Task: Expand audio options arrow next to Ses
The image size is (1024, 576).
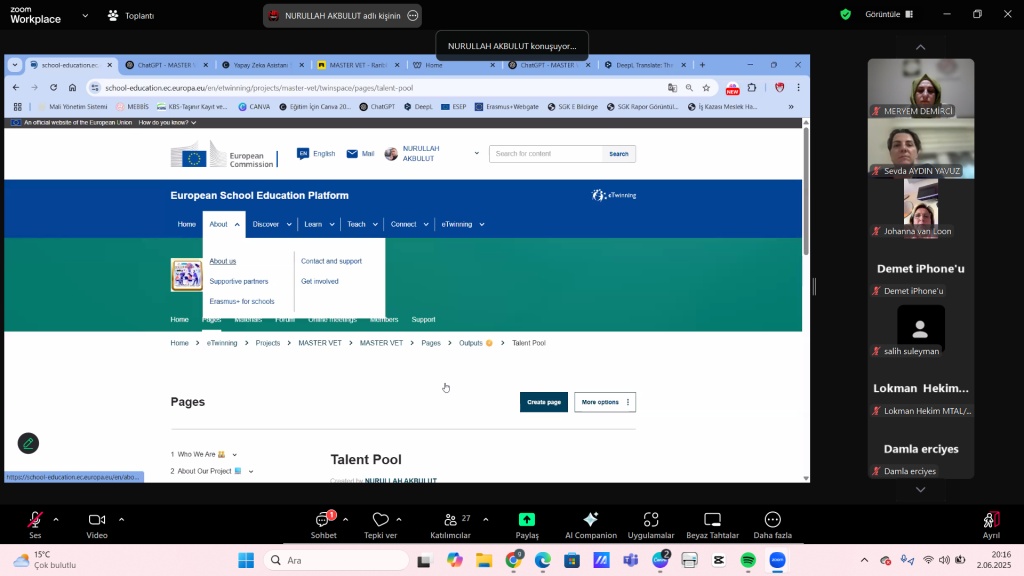Action: pos(56,519)
